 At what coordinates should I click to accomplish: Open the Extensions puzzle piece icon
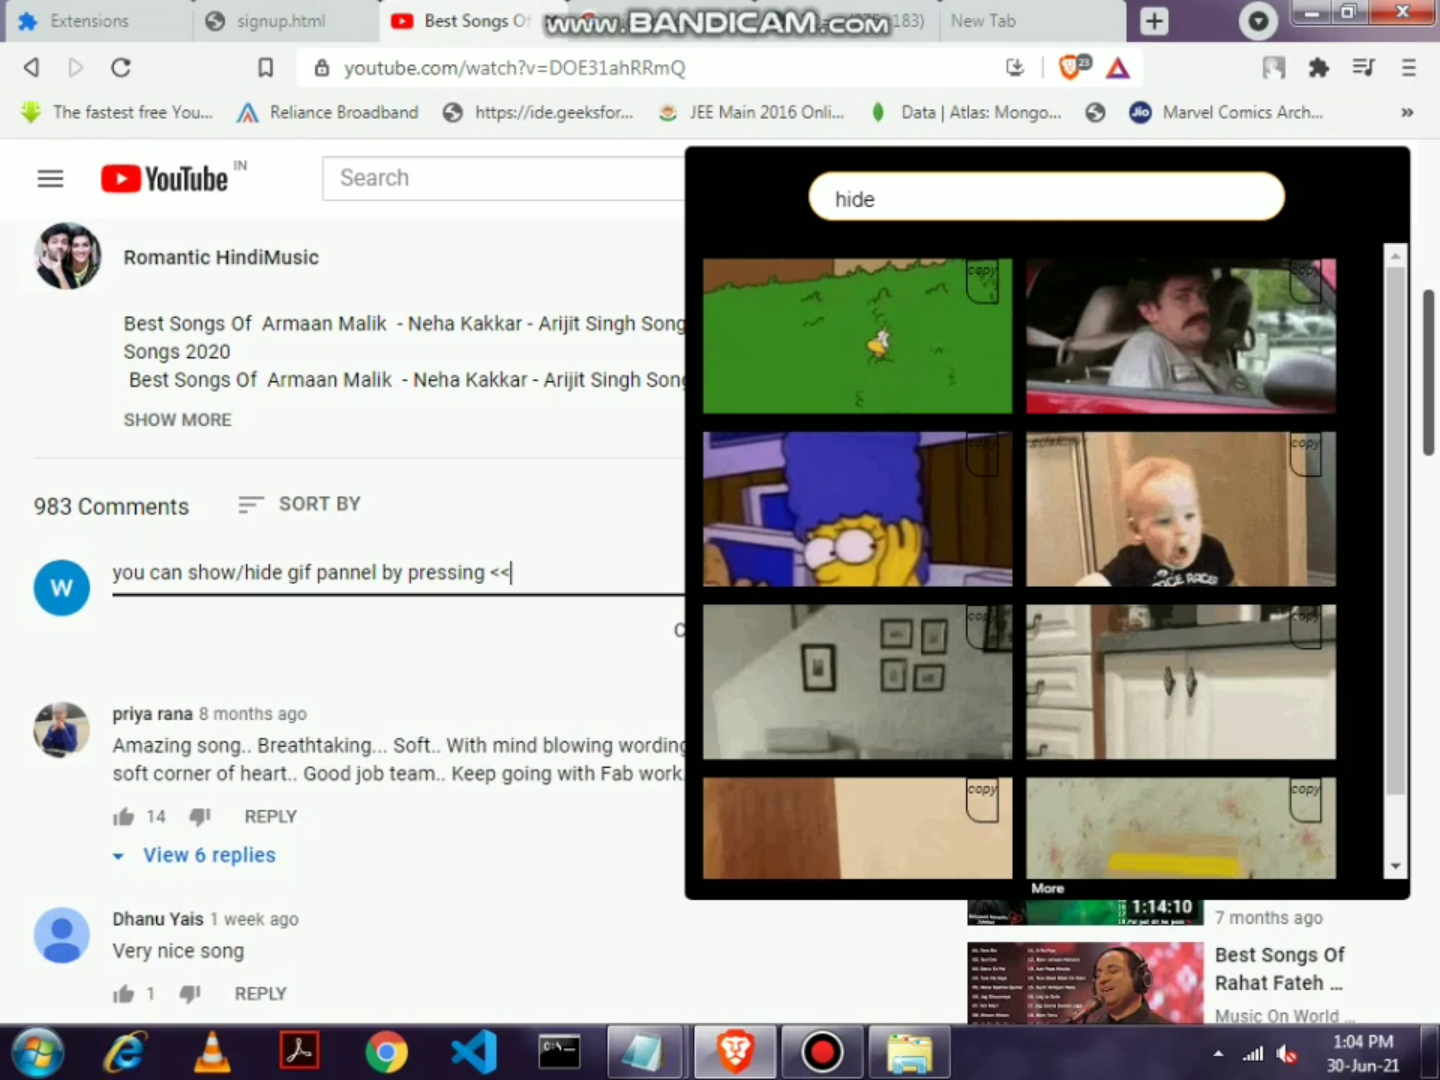tap(1318, 67)
